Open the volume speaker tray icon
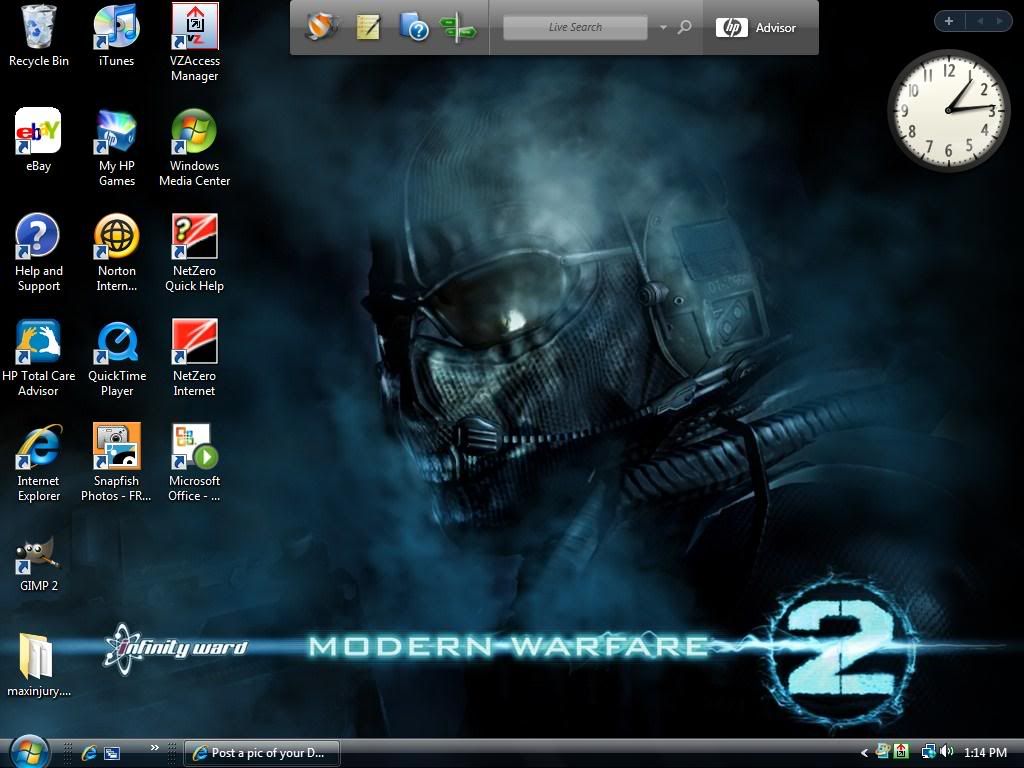1024x768 pixels. pos(946,752)
